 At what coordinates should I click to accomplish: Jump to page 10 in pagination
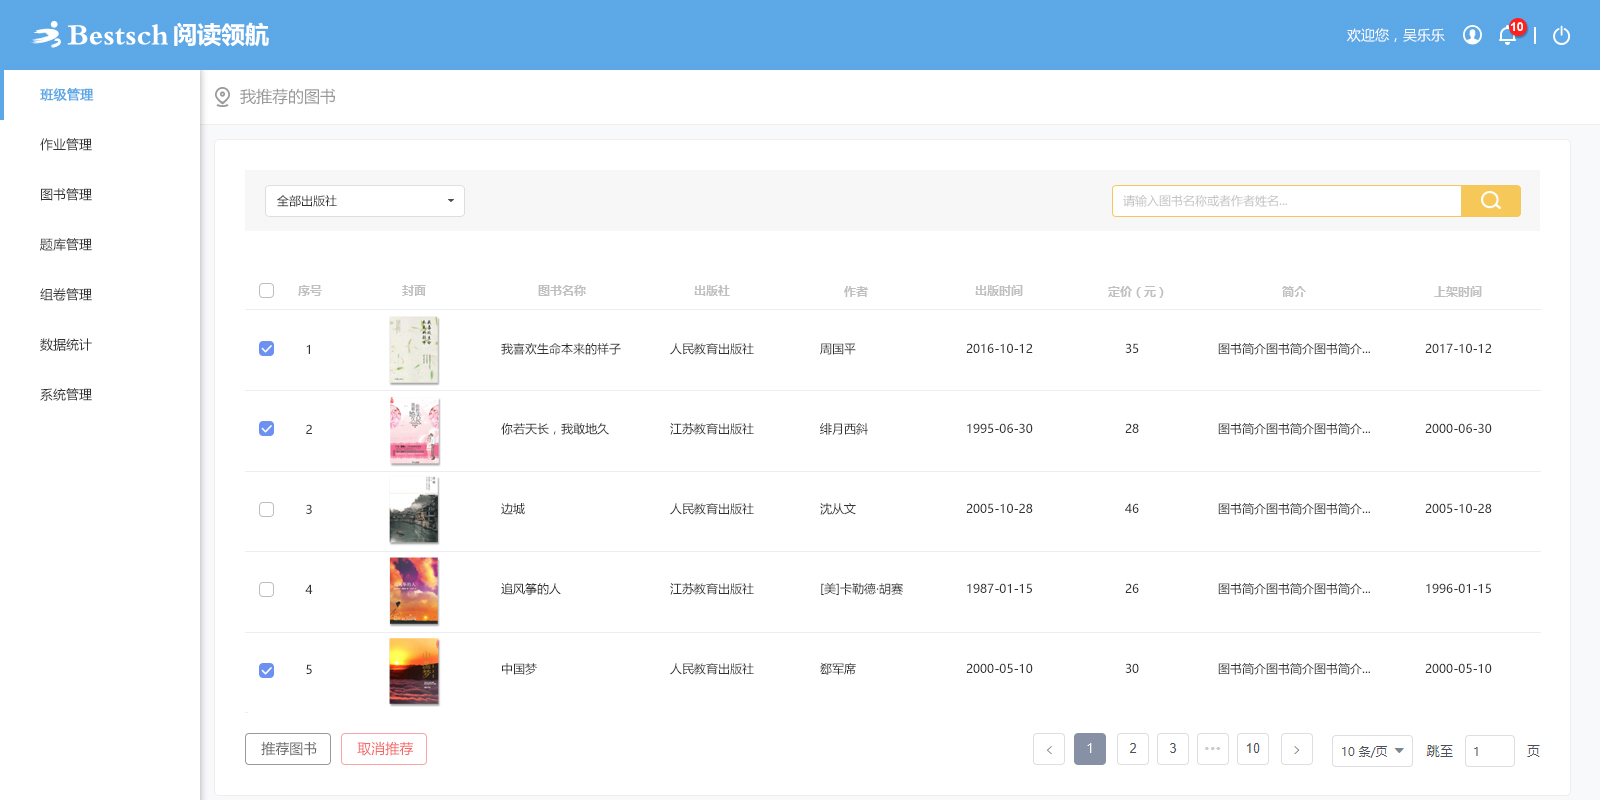click(x=1253, y=749)
